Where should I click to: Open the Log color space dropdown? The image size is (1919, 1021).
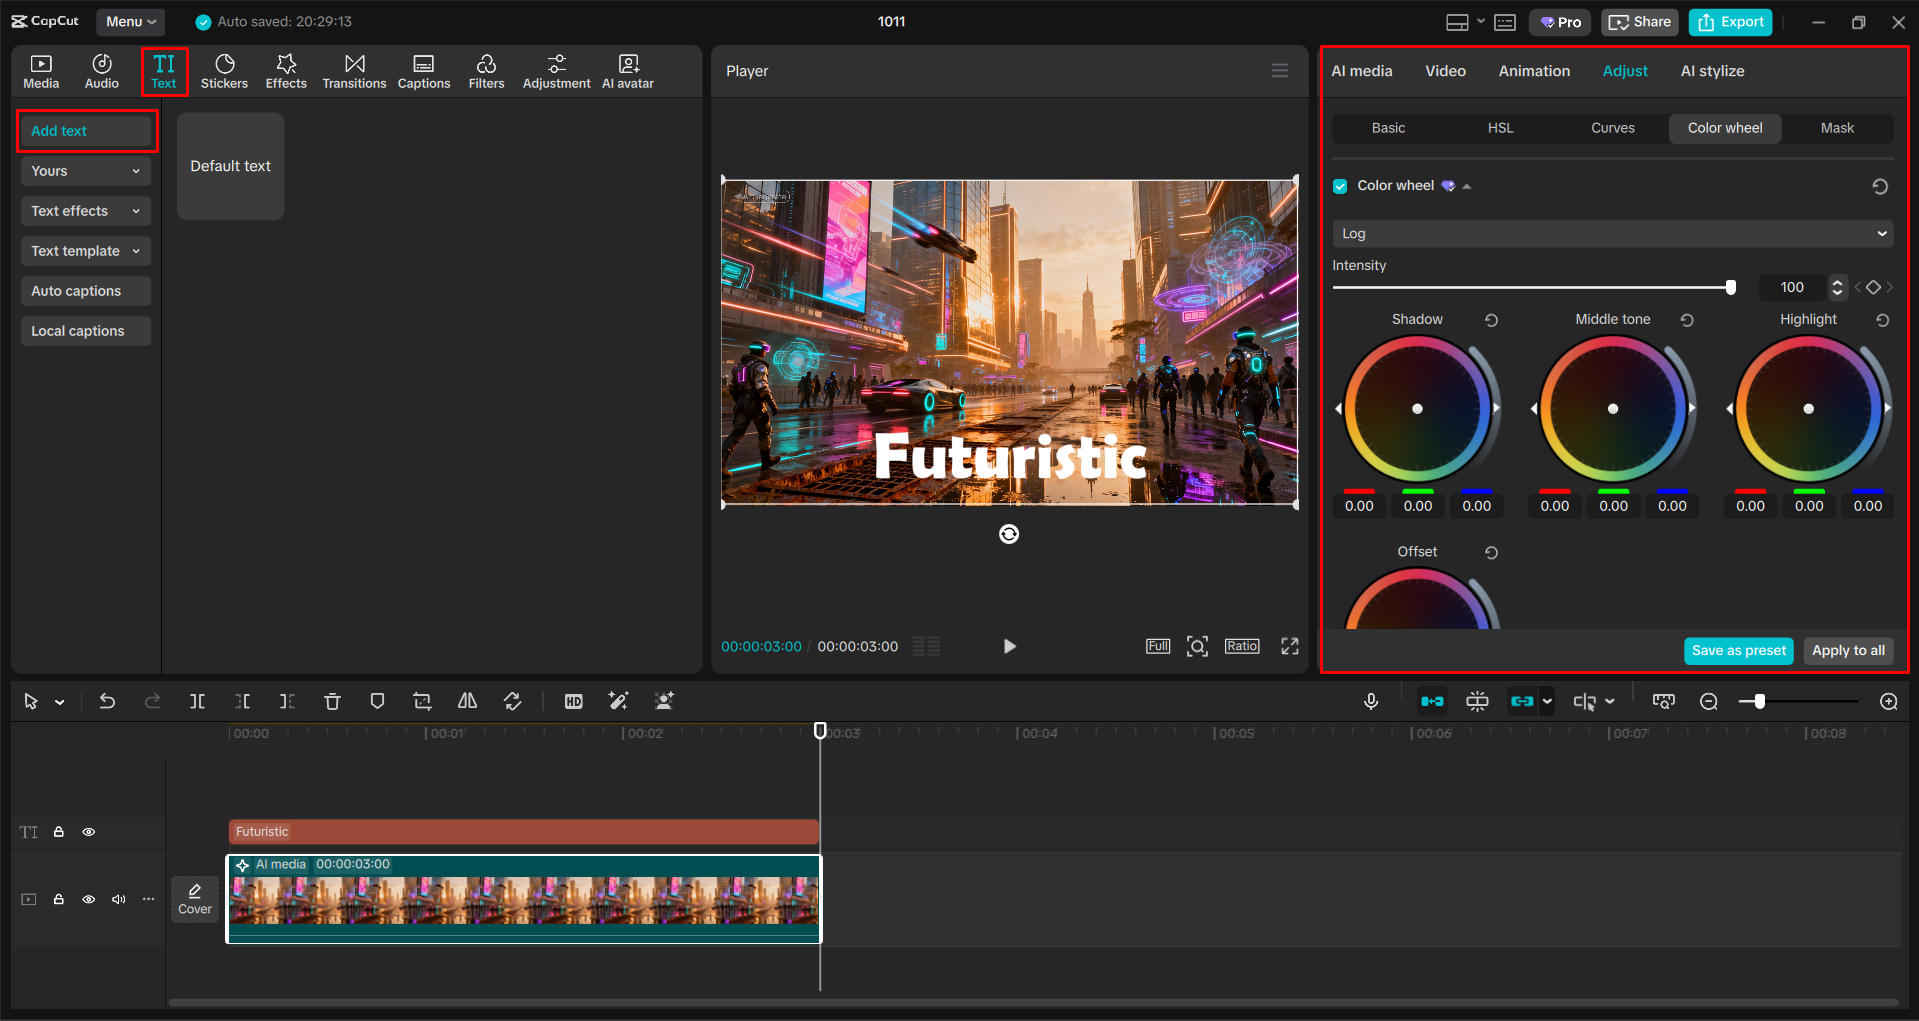tap(1610, 233)
